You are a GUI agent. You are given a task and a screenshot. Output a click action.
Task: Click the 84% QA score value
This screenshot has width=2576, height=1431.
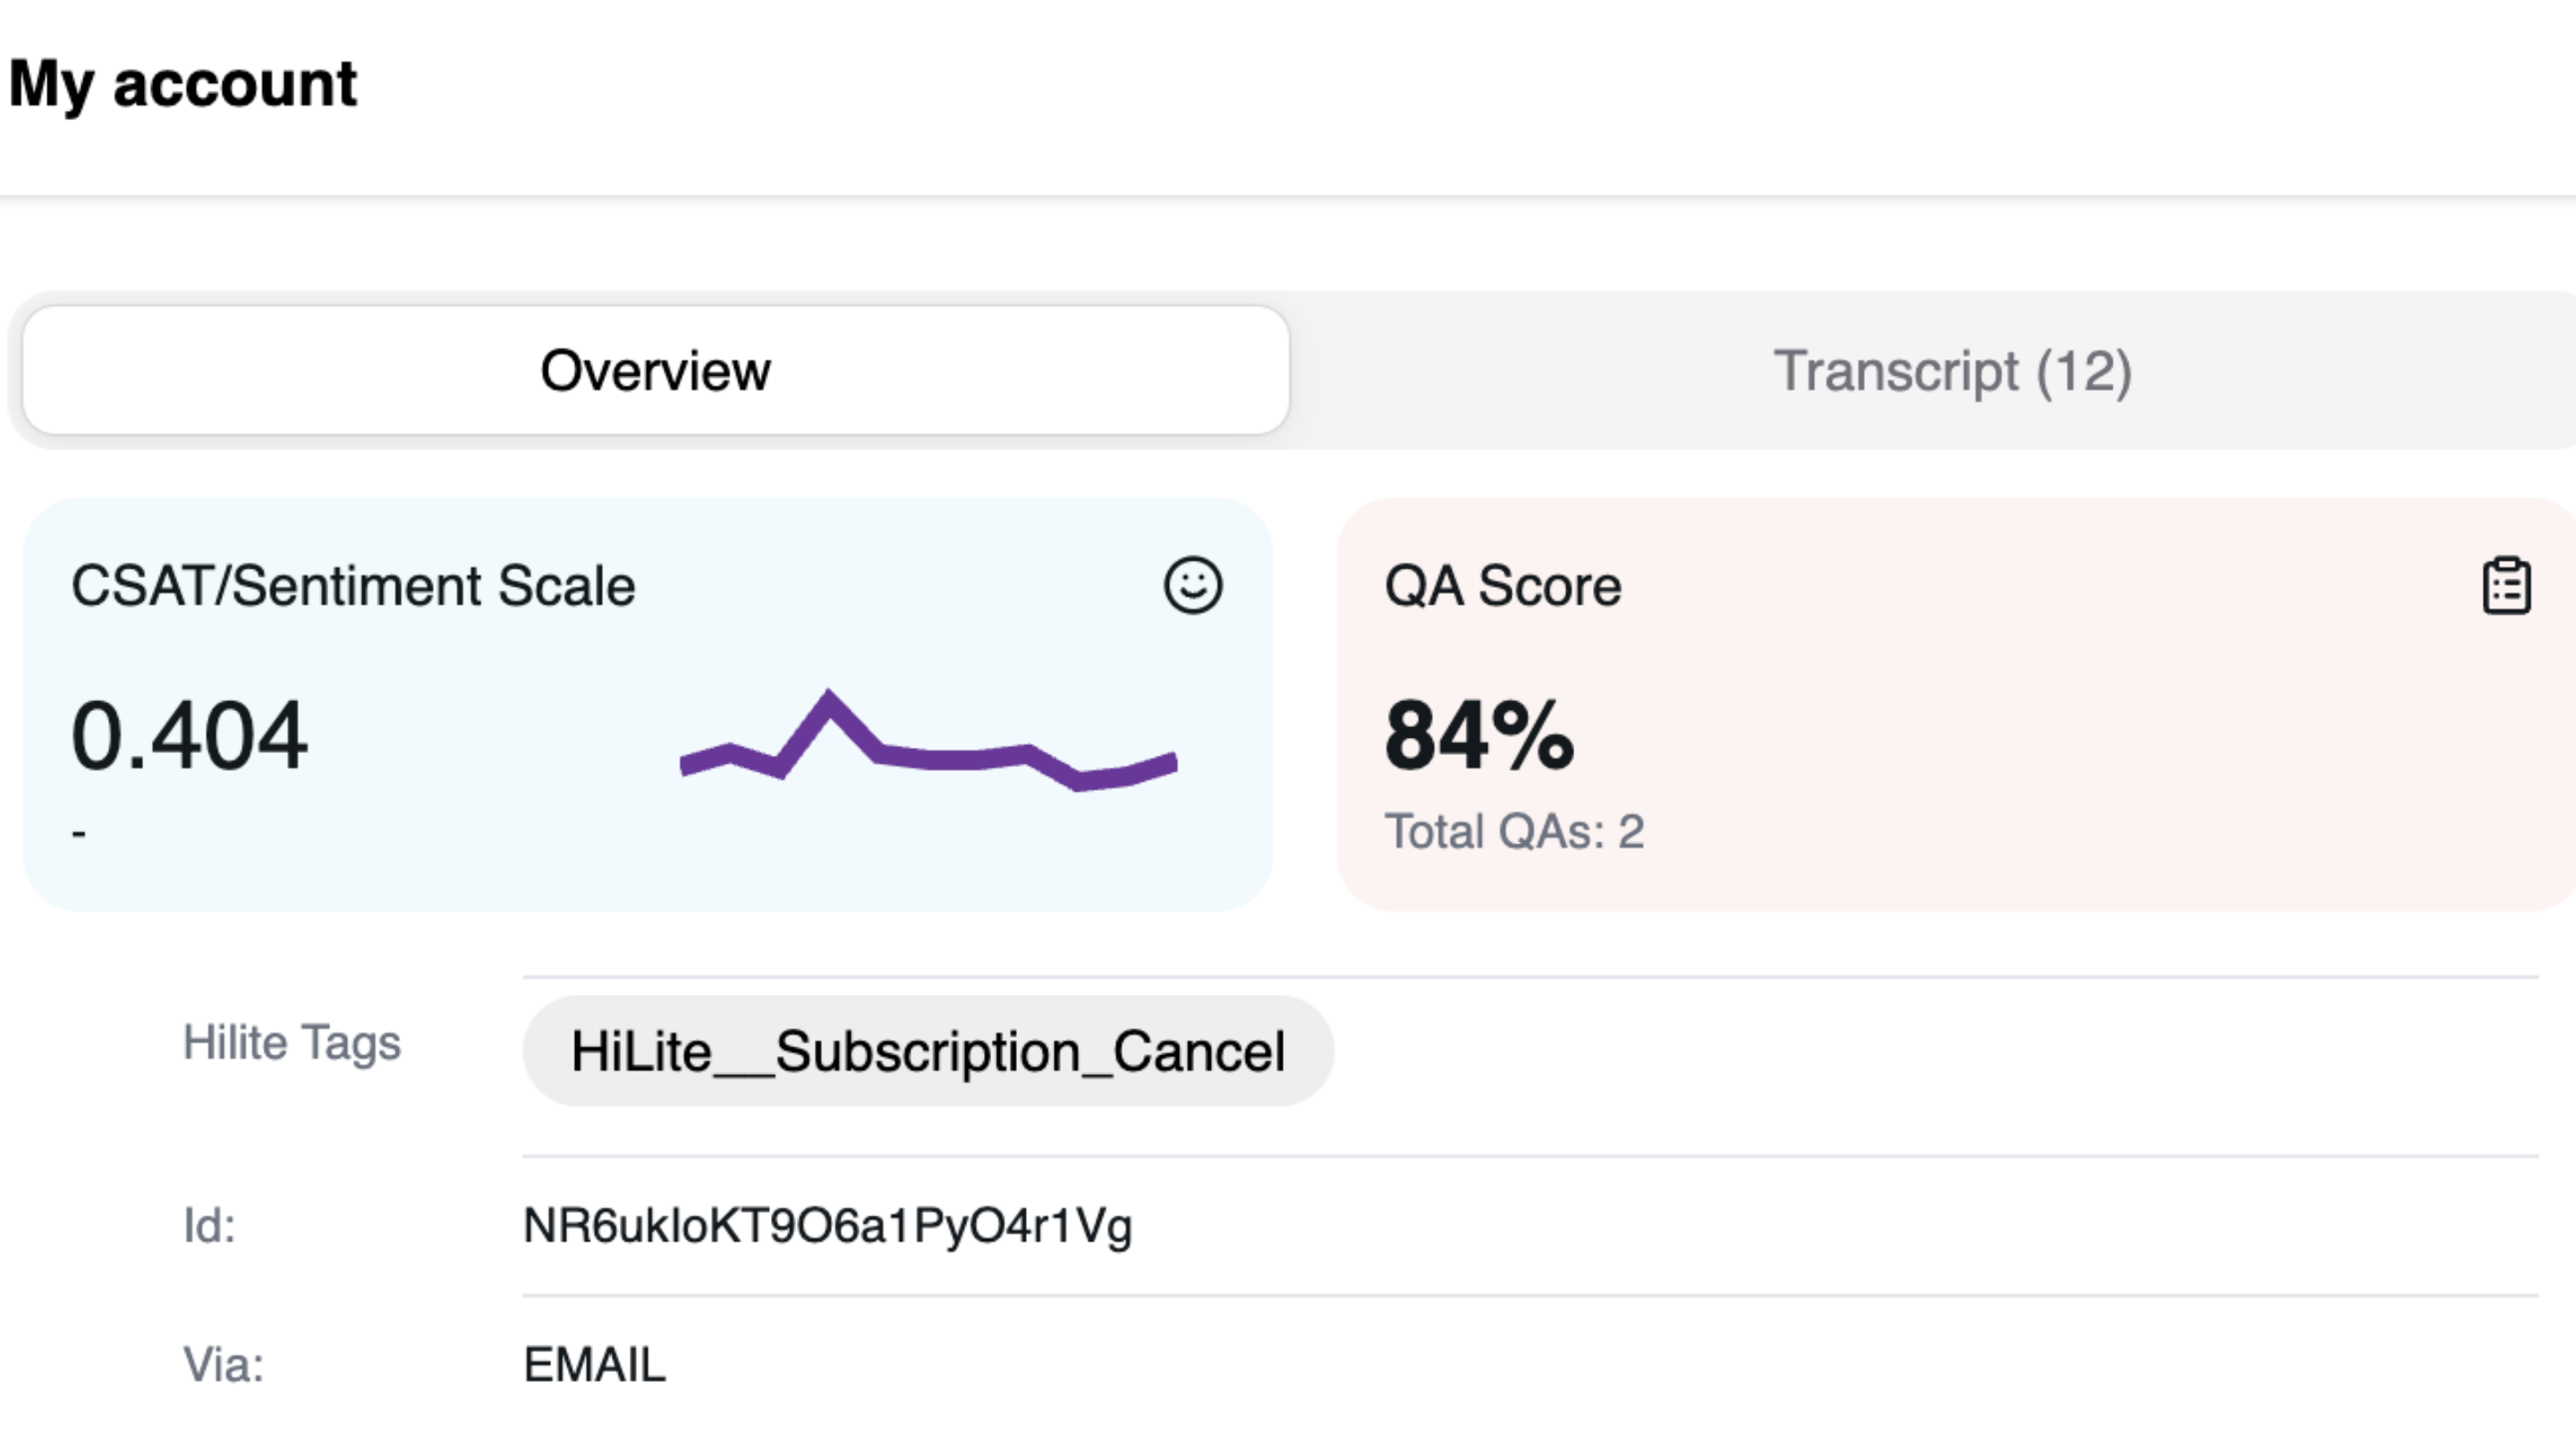point(1479,736)
